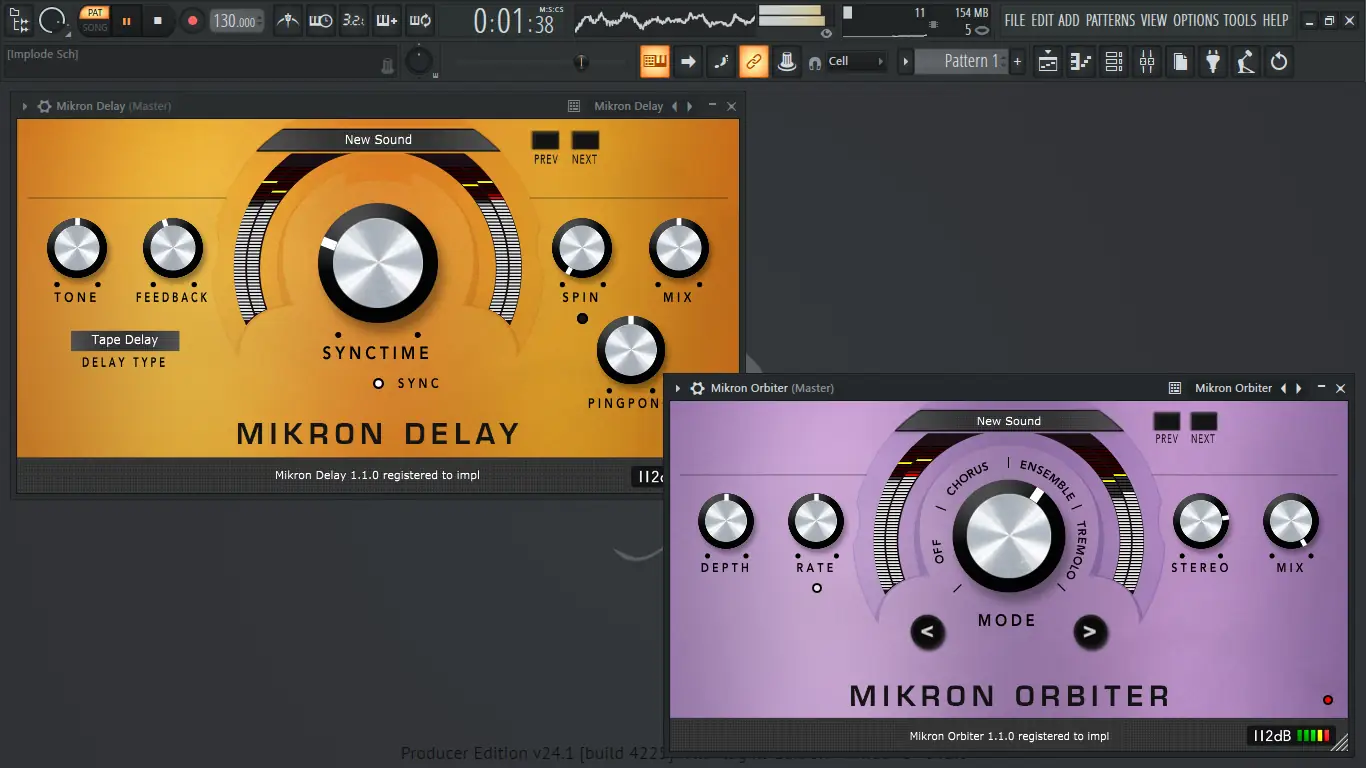Select next mode with the right arrow button
The image size is (1366, 768).
point(1090,632)
